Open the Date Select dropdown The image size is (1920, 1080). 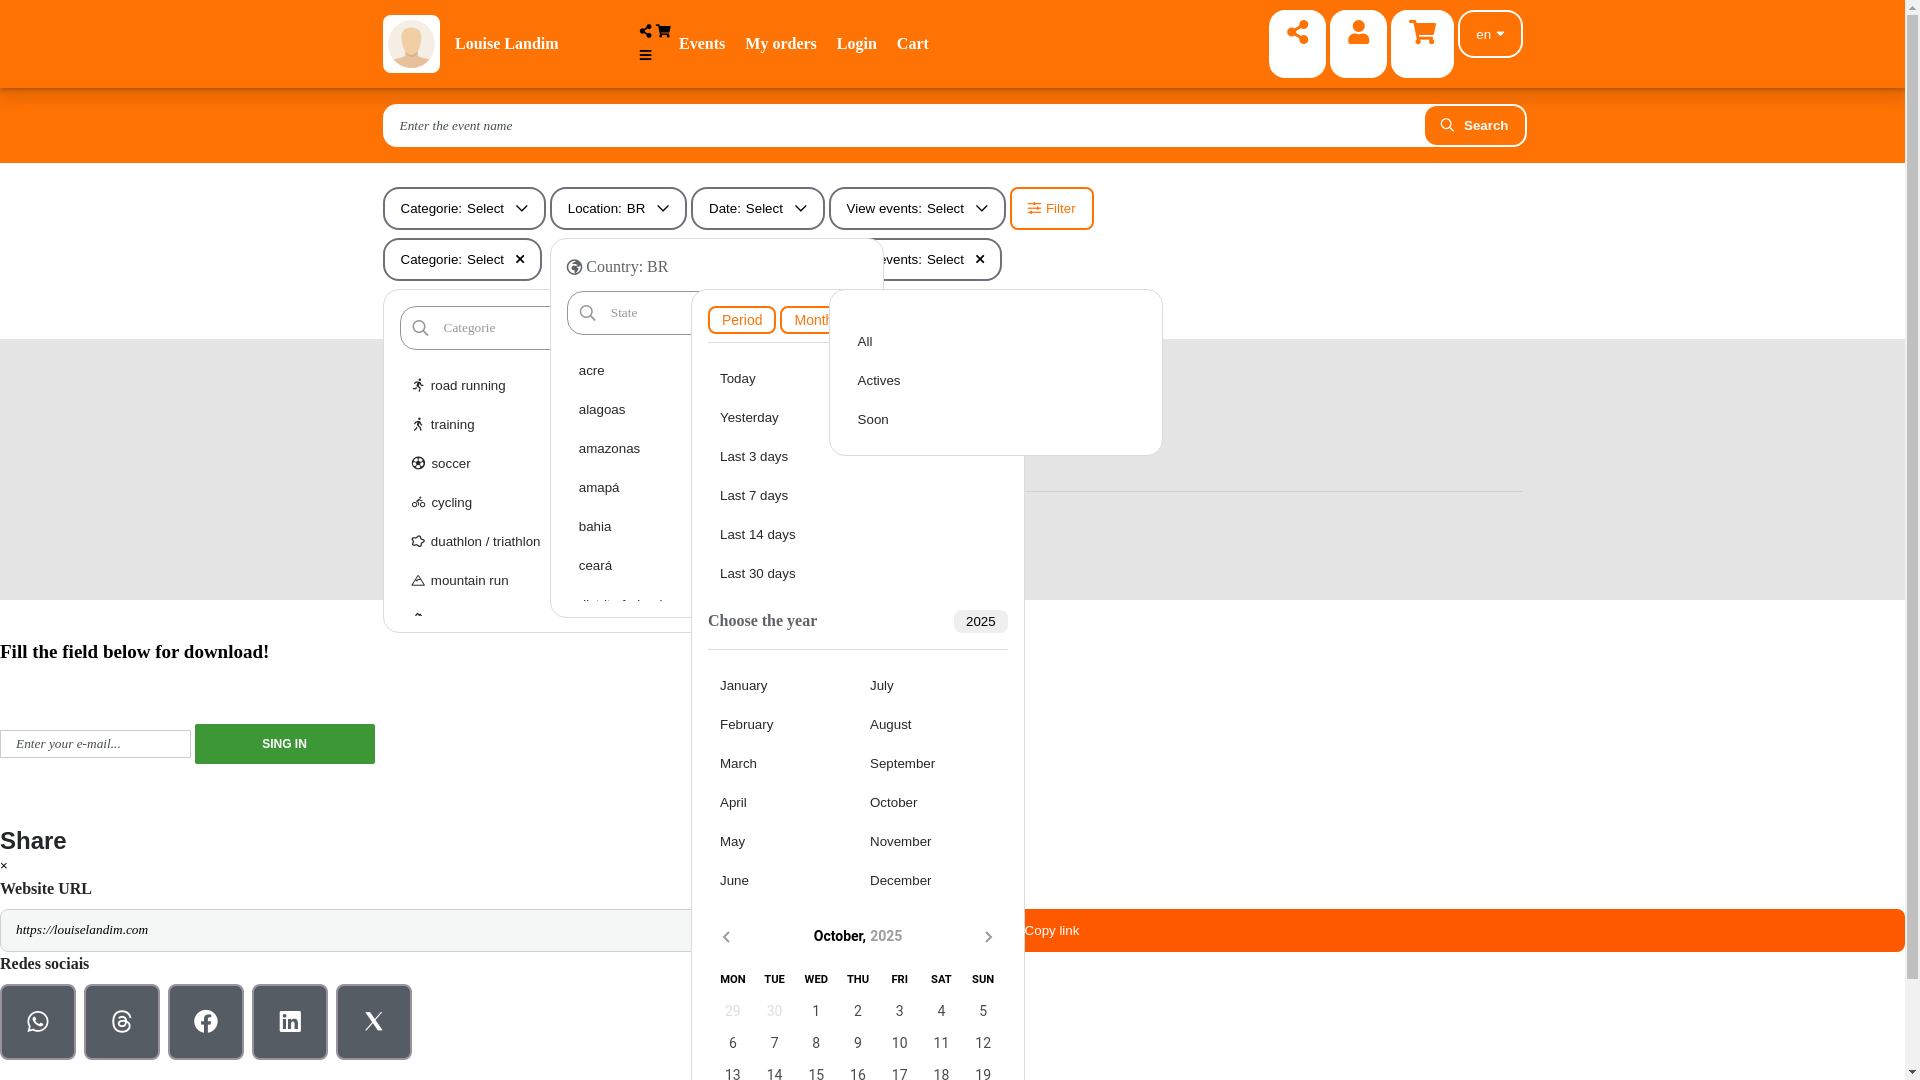[x=757, y=208]
